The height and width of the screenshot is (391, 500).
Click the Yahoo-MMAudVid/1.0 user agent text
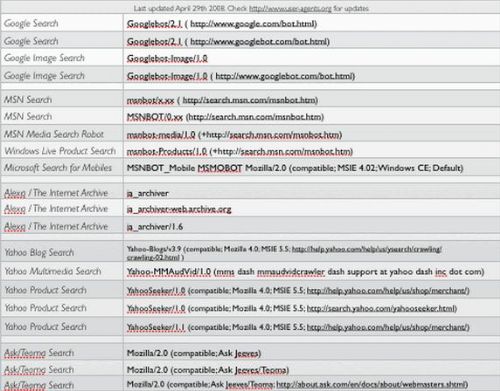169,272
